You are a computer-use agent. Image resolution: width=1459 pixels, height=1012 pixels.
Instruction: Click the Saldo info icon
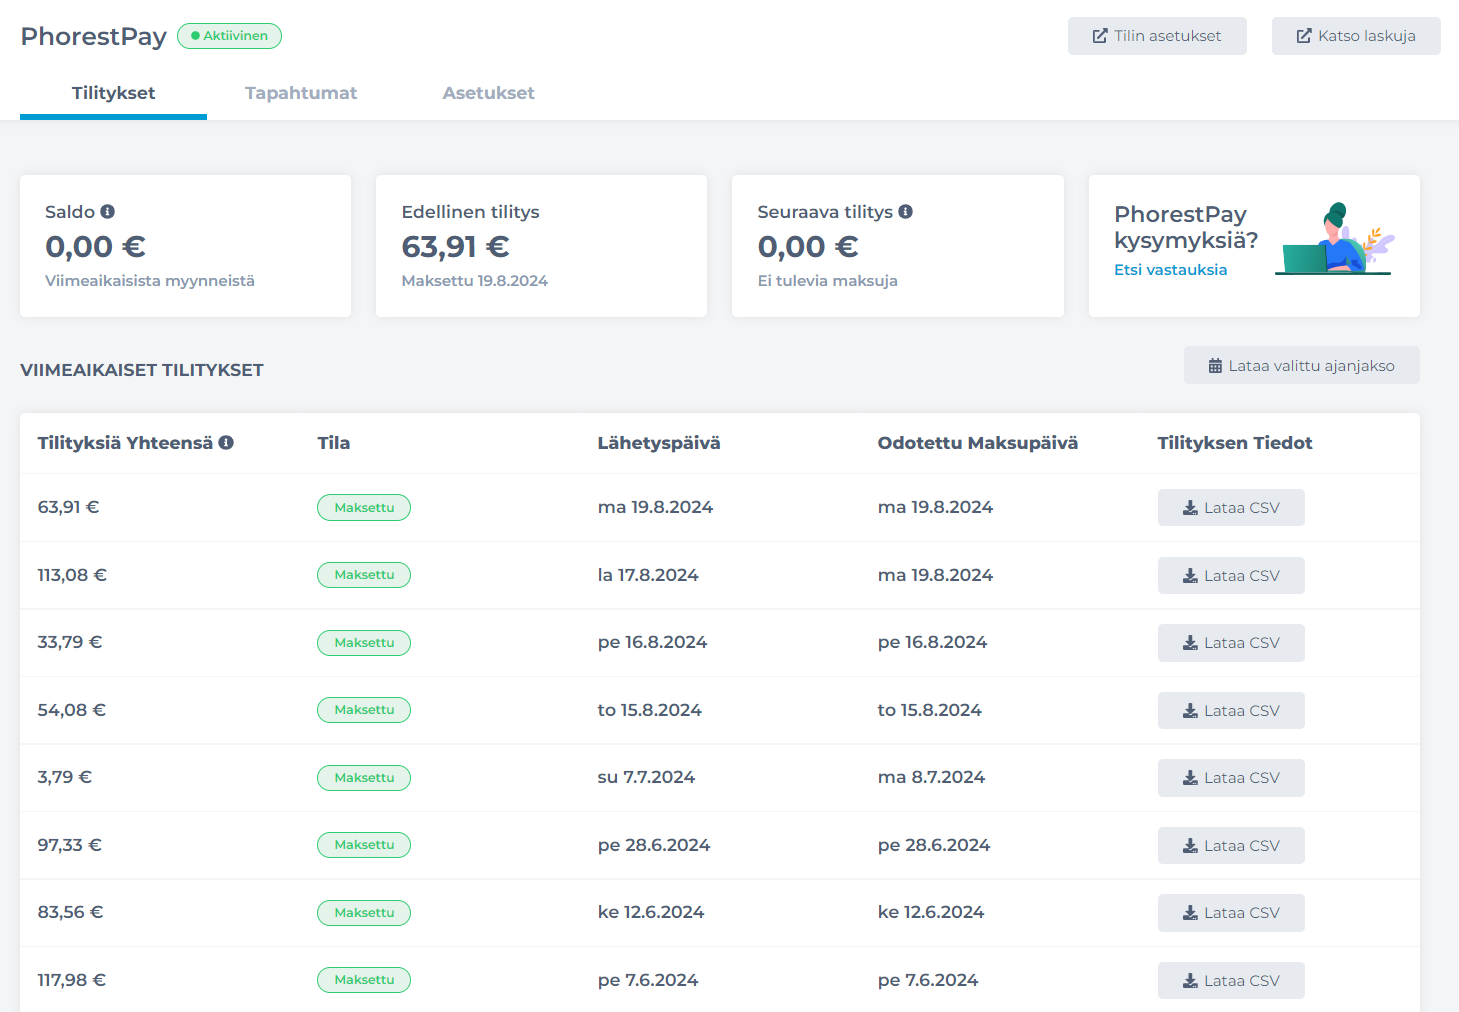click(108, 212)
